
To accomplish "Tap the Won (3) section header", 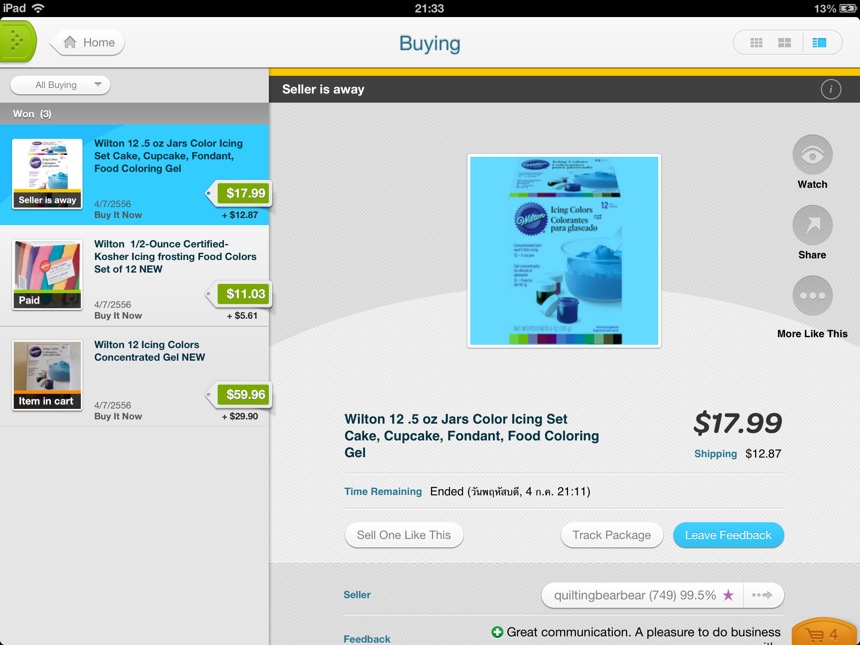I will click(134, 114).
